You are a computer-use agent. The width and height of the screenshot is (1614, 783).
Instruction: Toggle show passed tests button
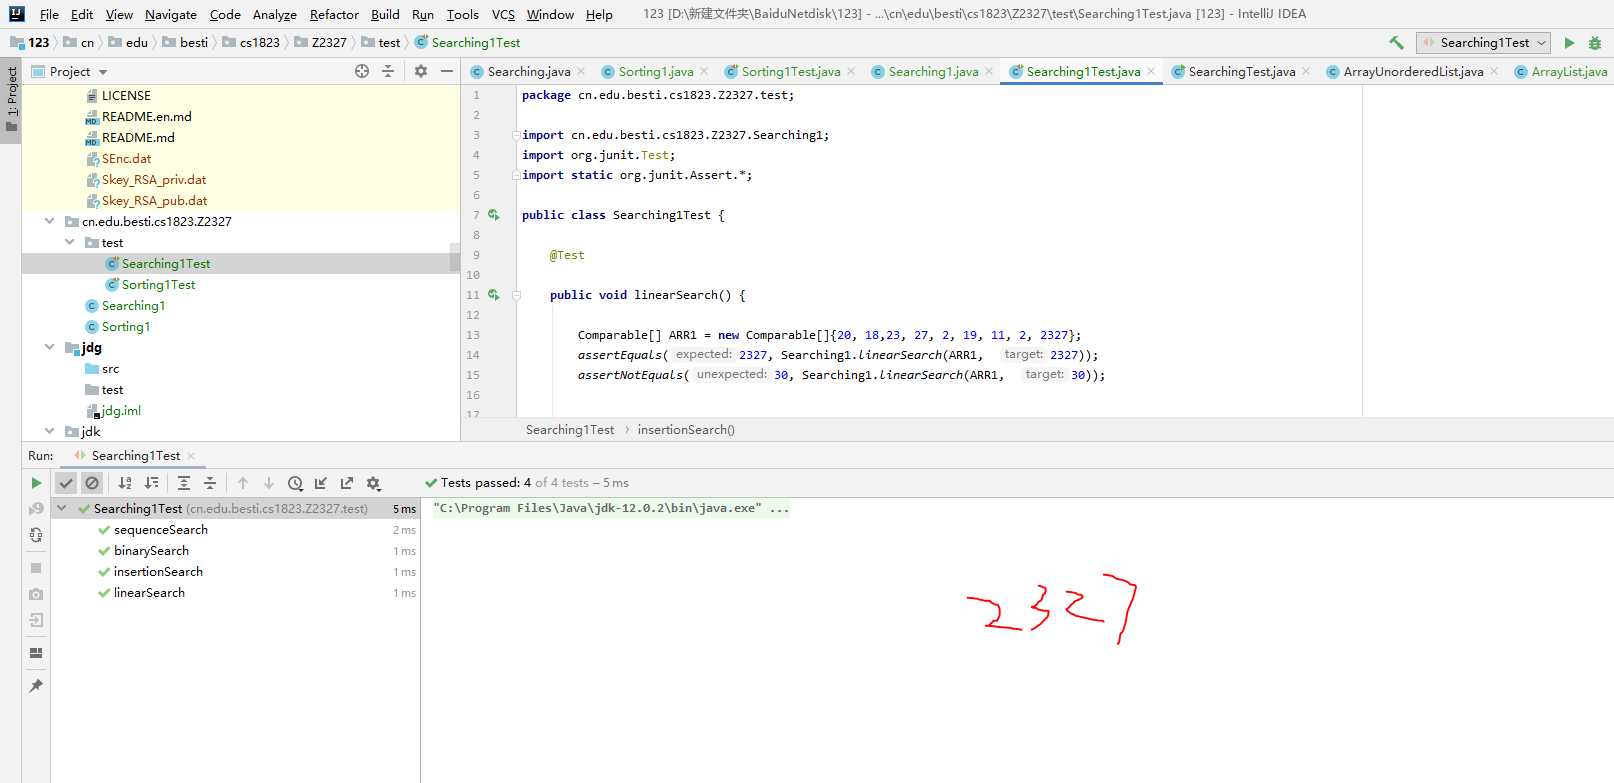coord(66,483)
